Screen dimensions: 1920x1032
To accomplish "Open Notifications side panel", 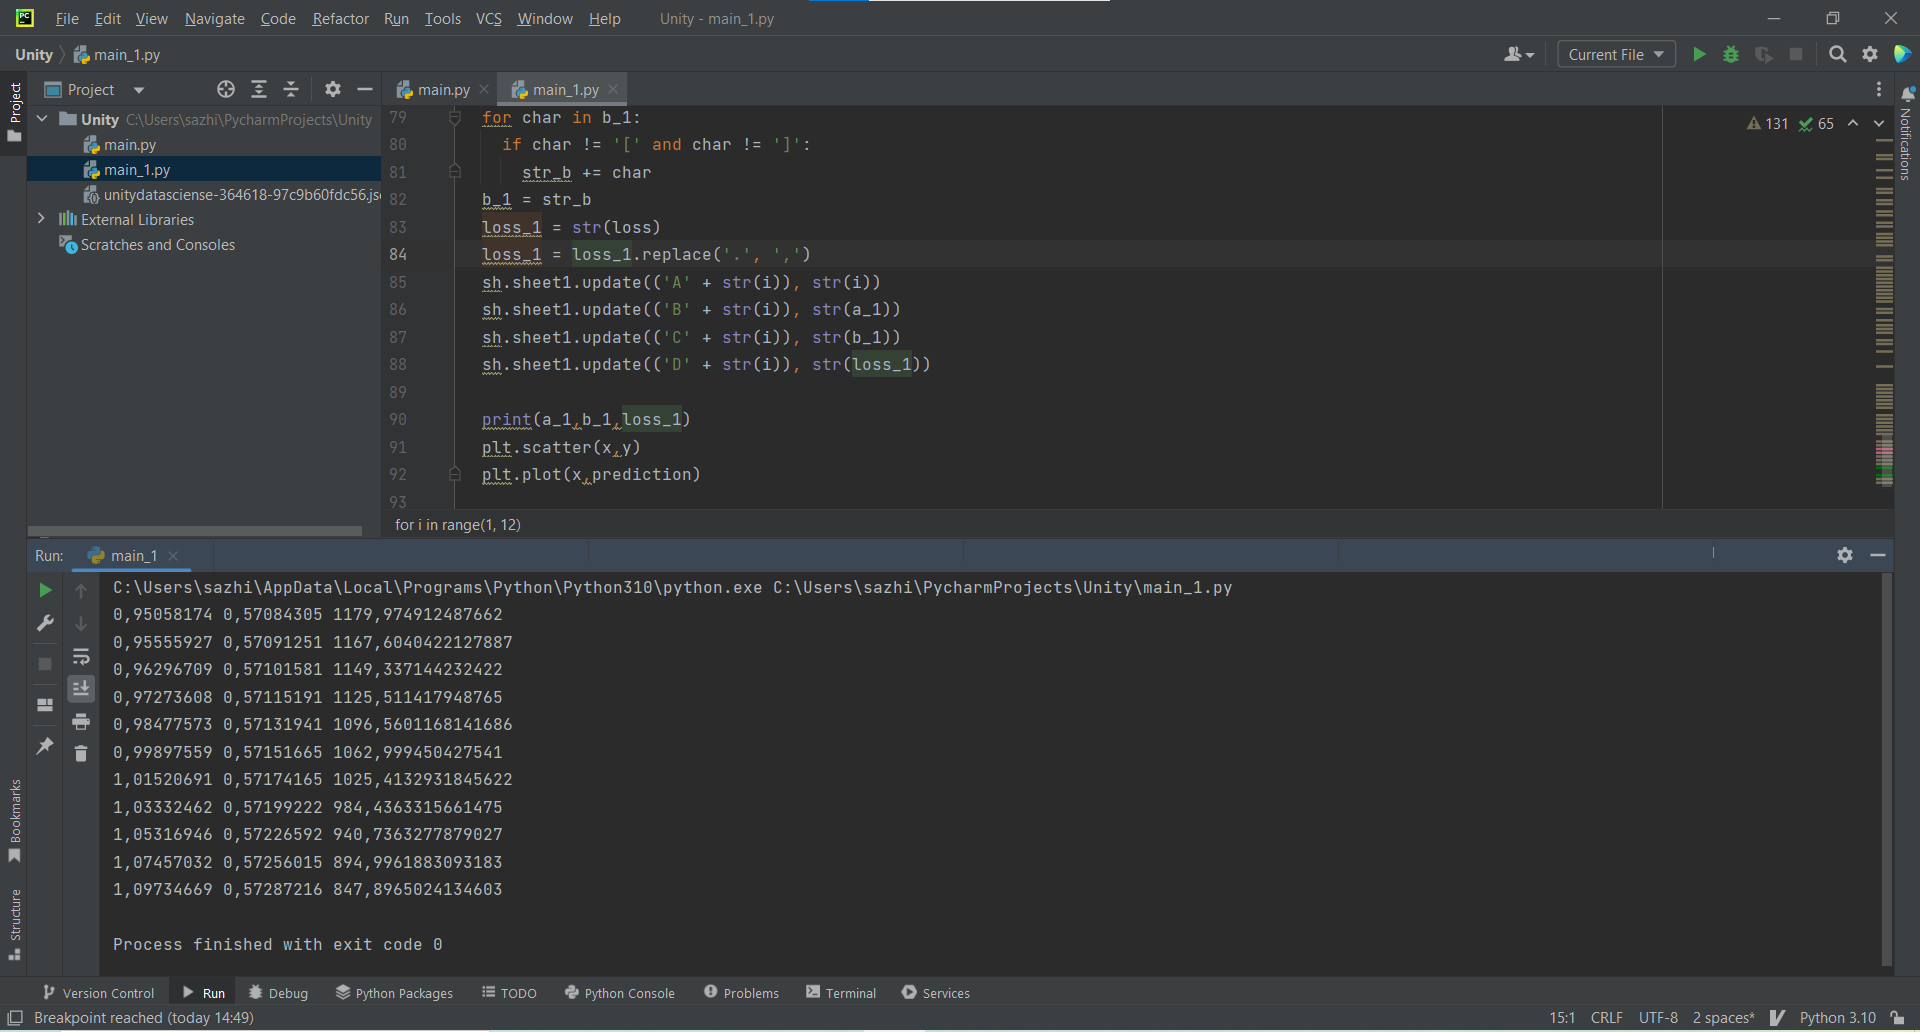I will (x=1906, y=135).
